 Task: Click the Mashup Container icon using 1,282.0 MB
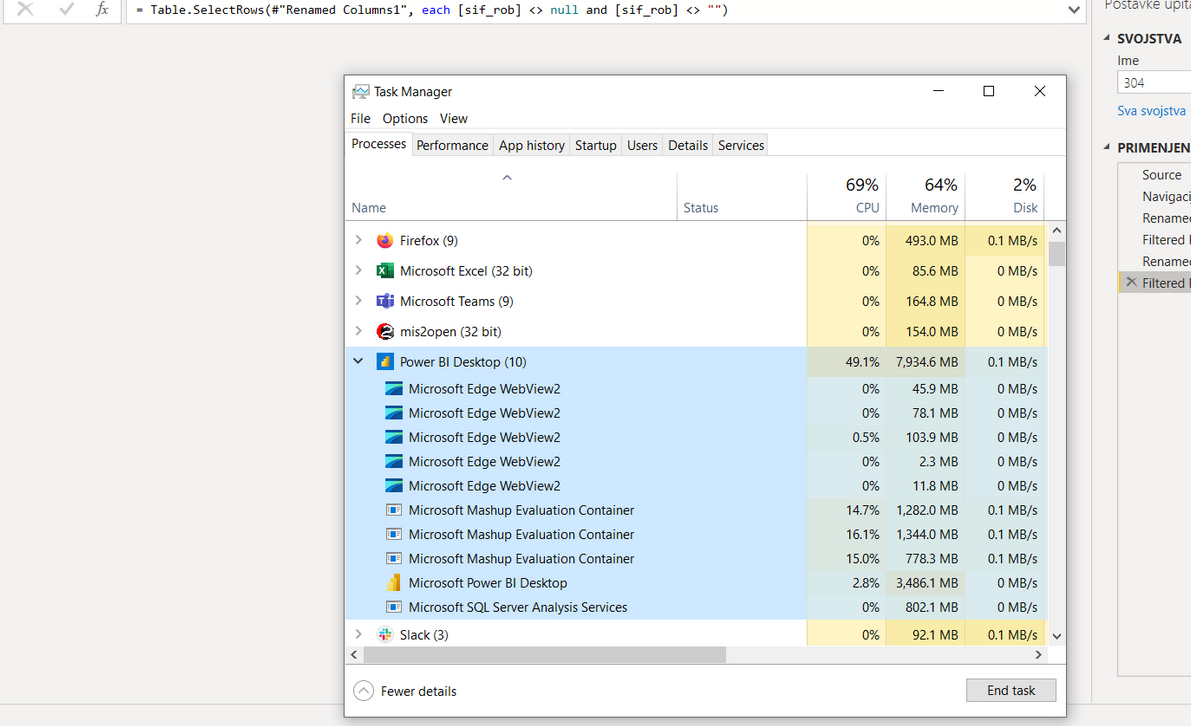(x=393, y=510)
